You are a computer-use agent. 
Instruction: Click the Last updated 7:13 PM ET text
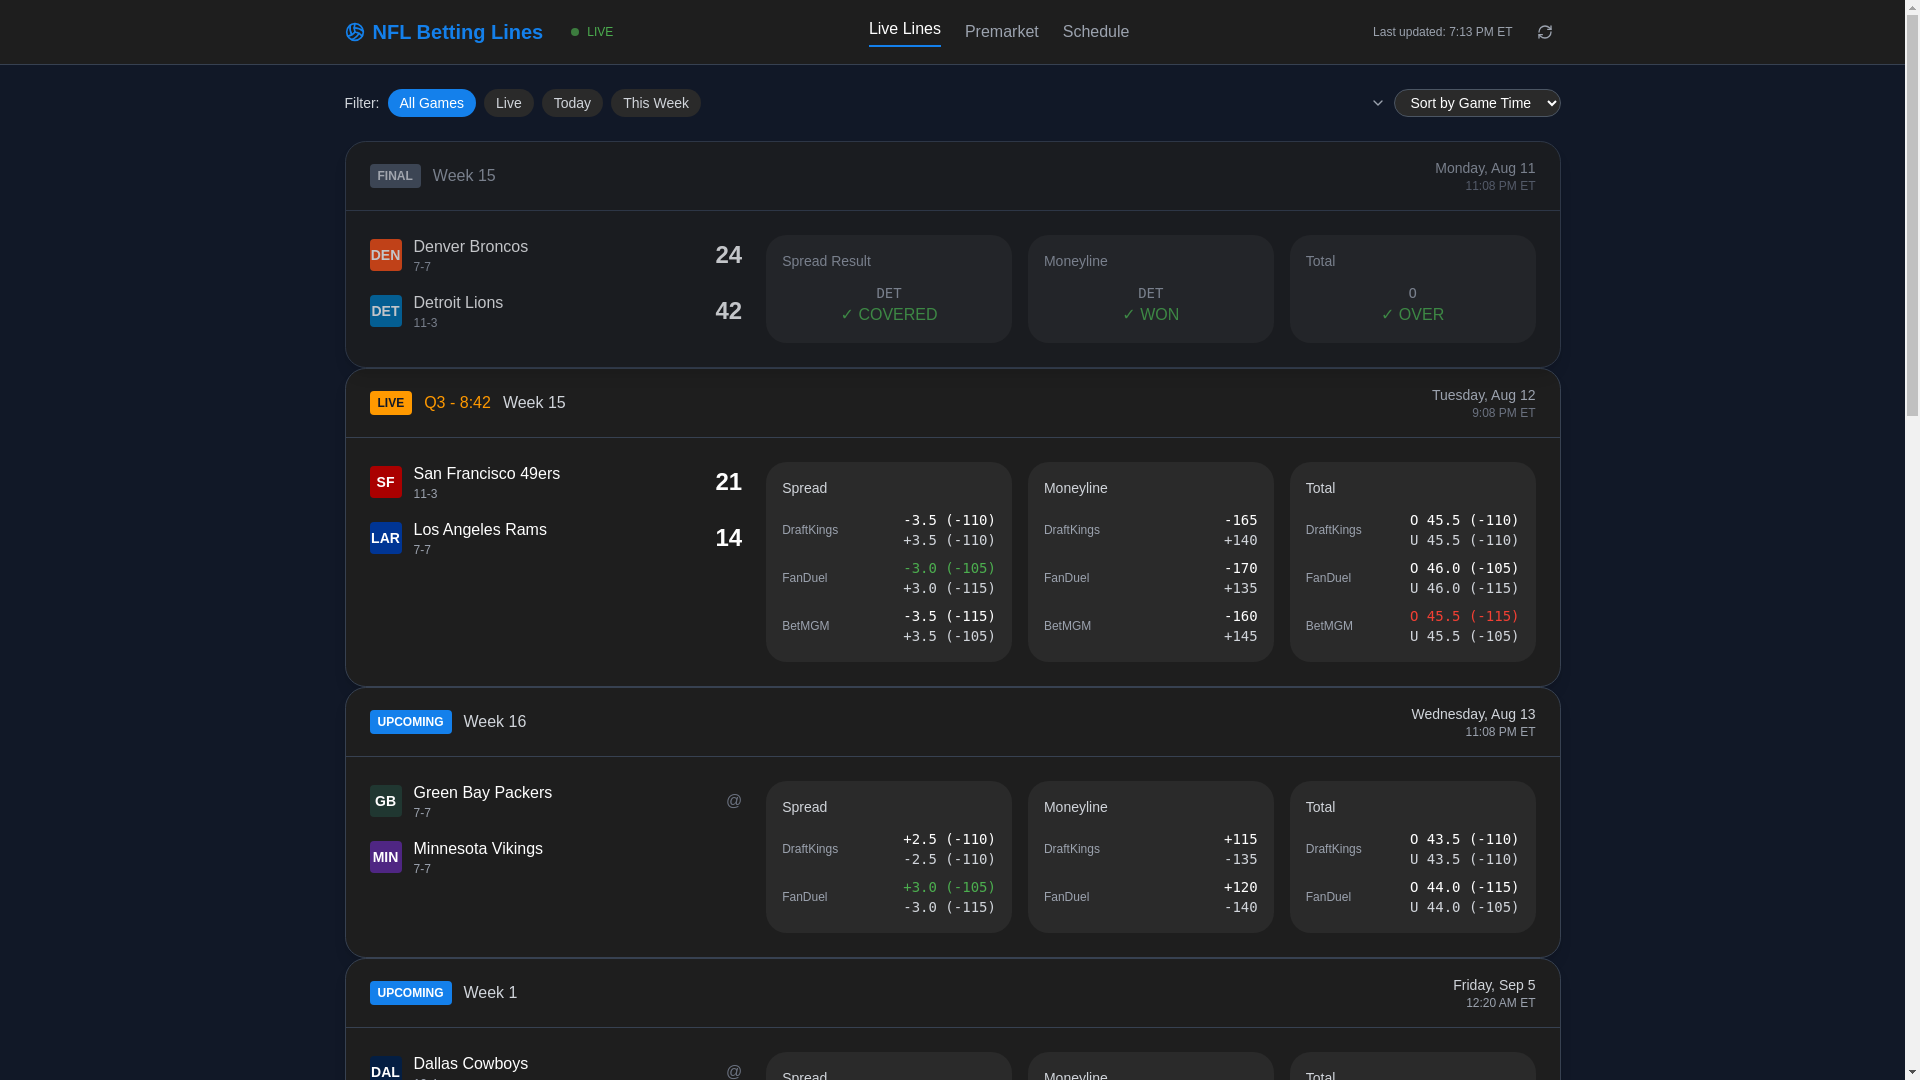tap(1442, 32)
